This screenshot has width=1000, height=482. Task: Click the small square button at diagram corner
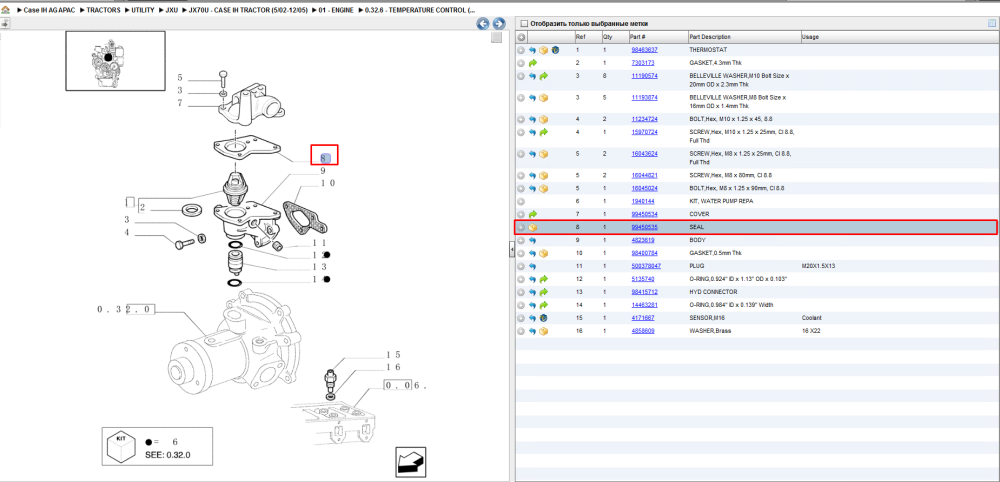pos(496,38)
